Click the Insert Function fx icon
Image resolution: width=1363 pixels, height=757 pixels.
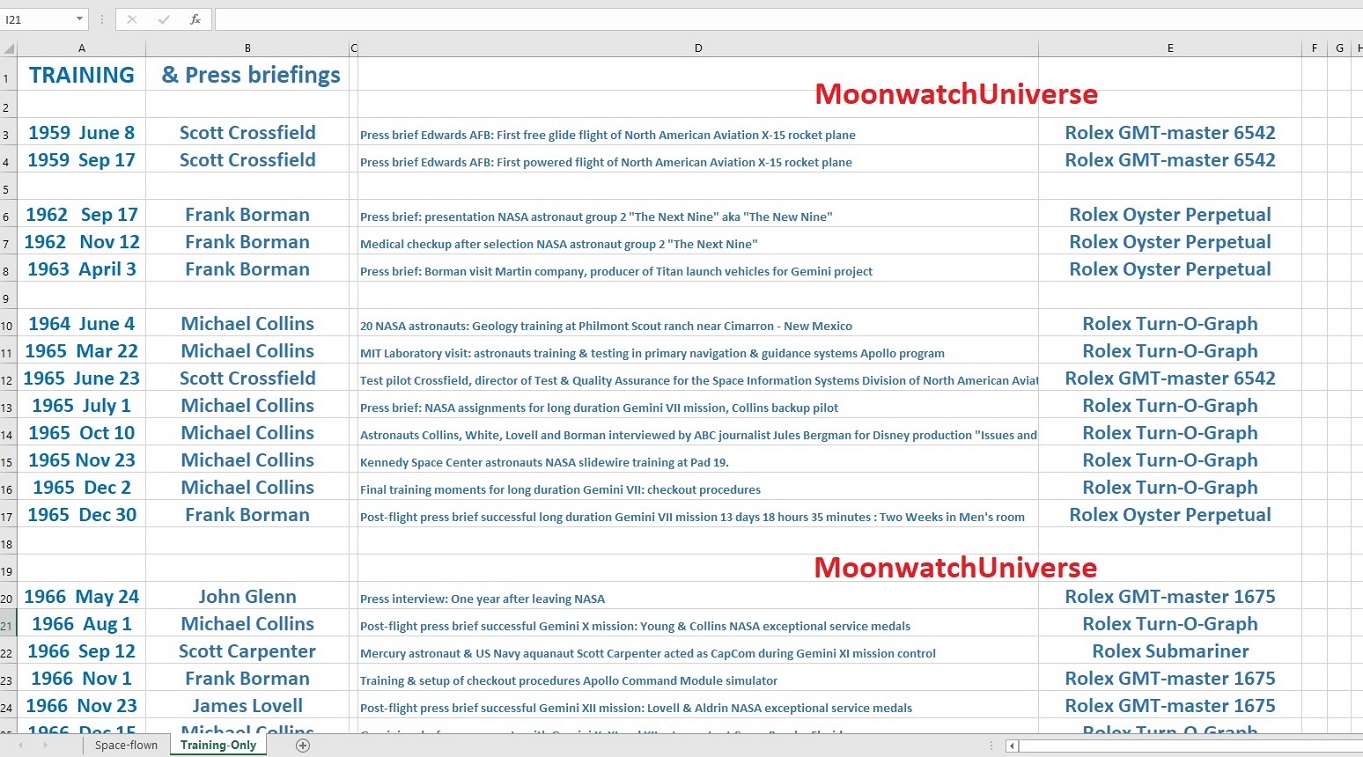click(x=195, y=19)
